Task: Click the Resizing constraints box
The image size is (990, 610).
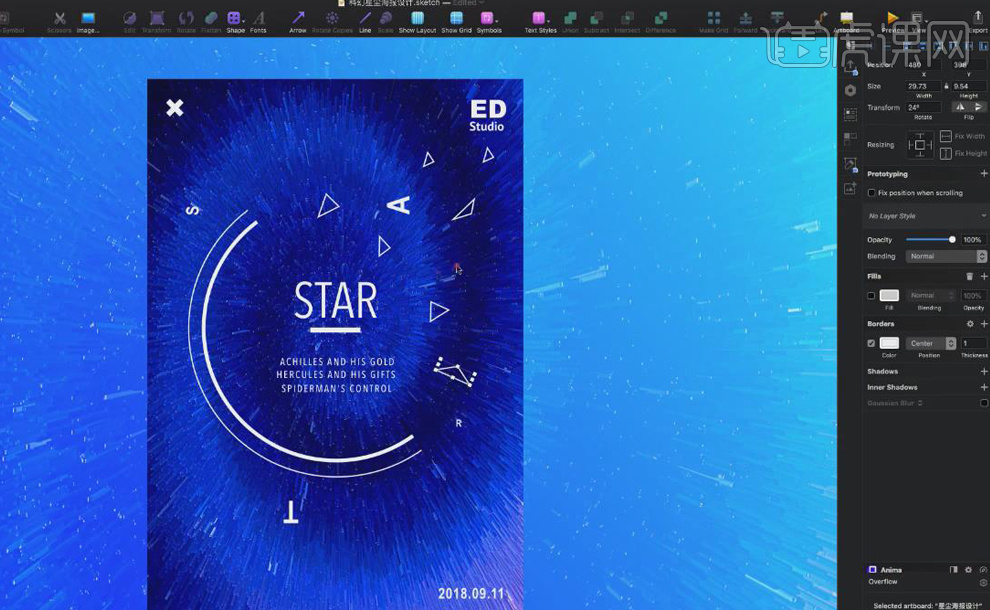Action: [x=920, y=145]
